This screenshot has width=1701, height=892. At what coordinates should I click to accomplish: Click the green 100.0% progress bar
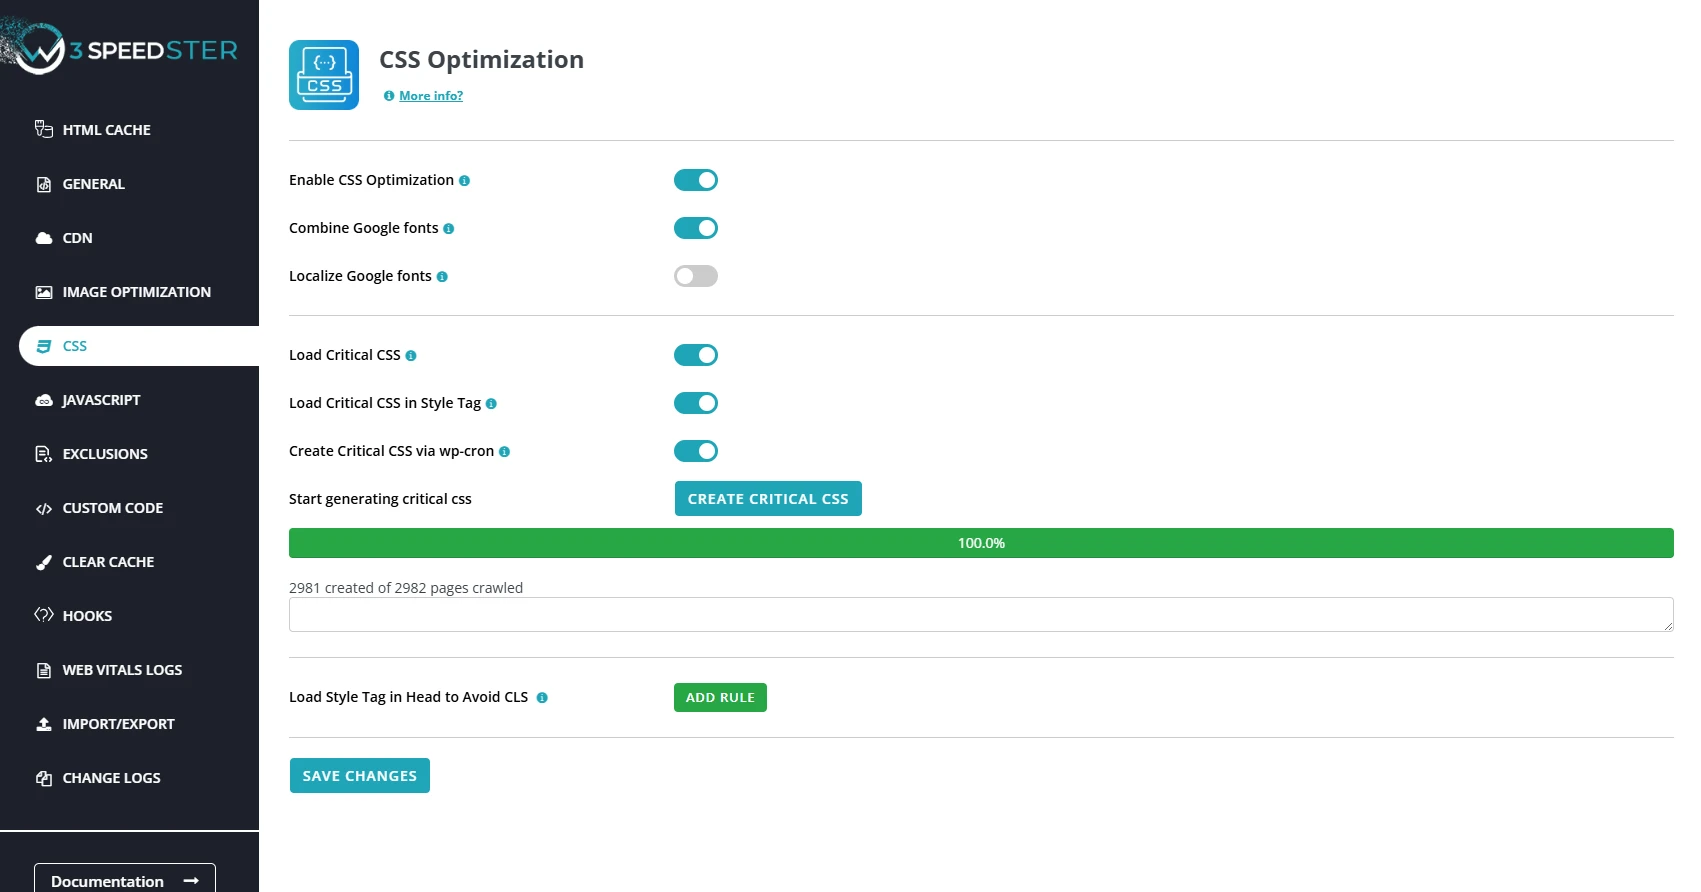tap(981, 543)
